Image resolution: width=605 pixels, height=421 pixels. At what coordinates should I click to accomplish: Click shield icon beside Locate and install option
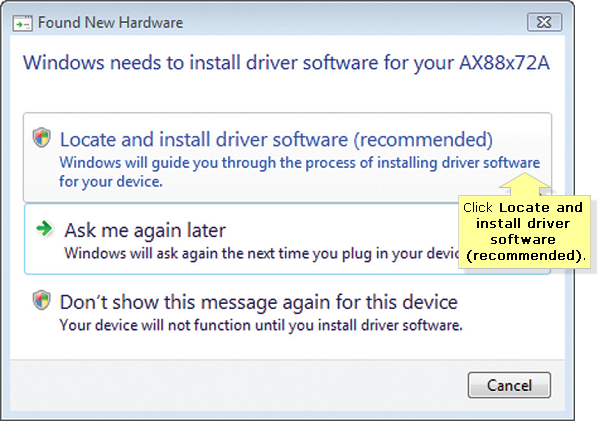point(41,138)
